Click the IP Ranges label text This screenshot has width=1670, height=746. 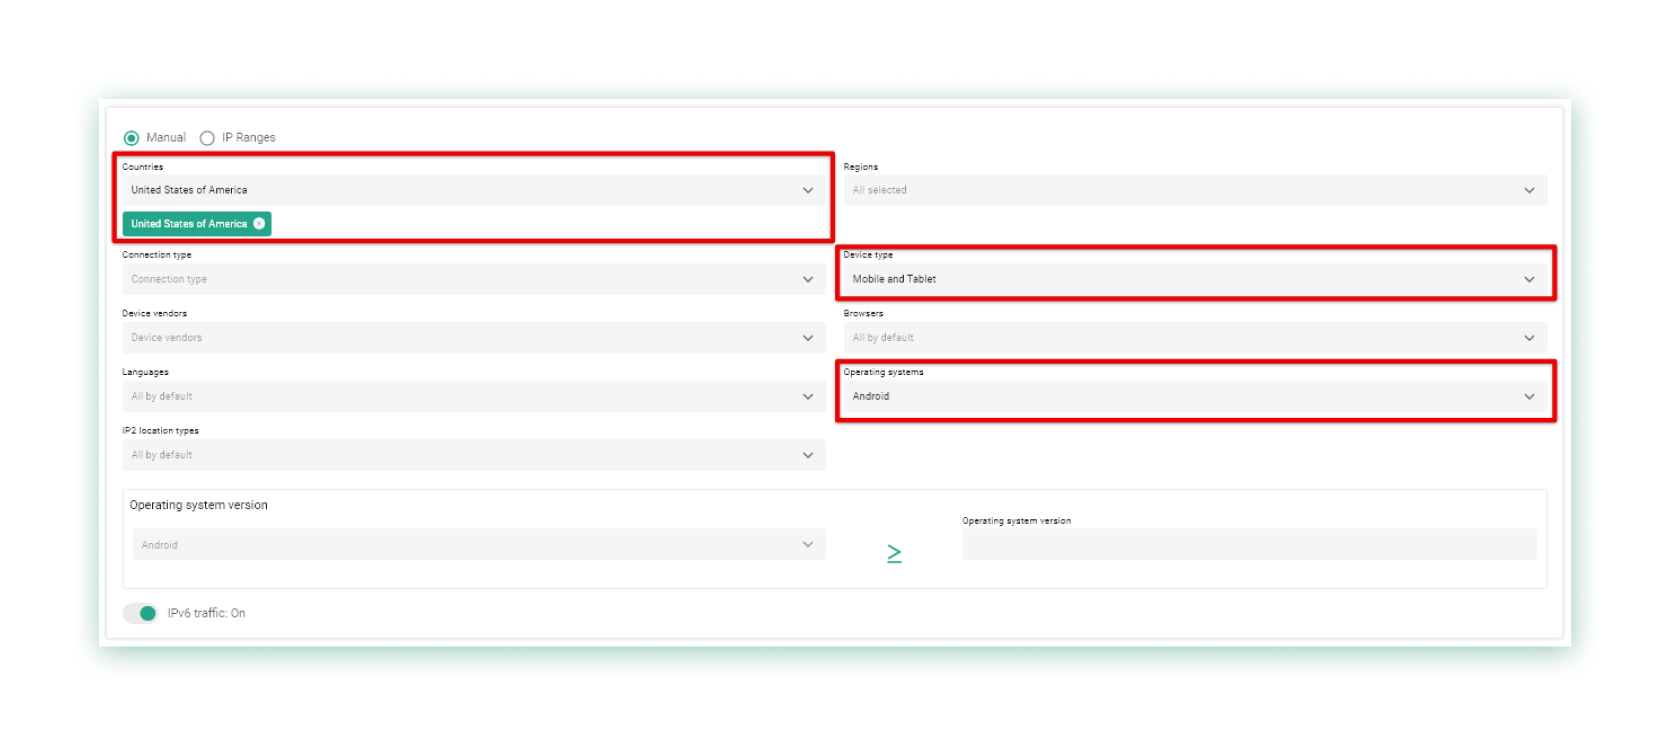tap(248, 138)
